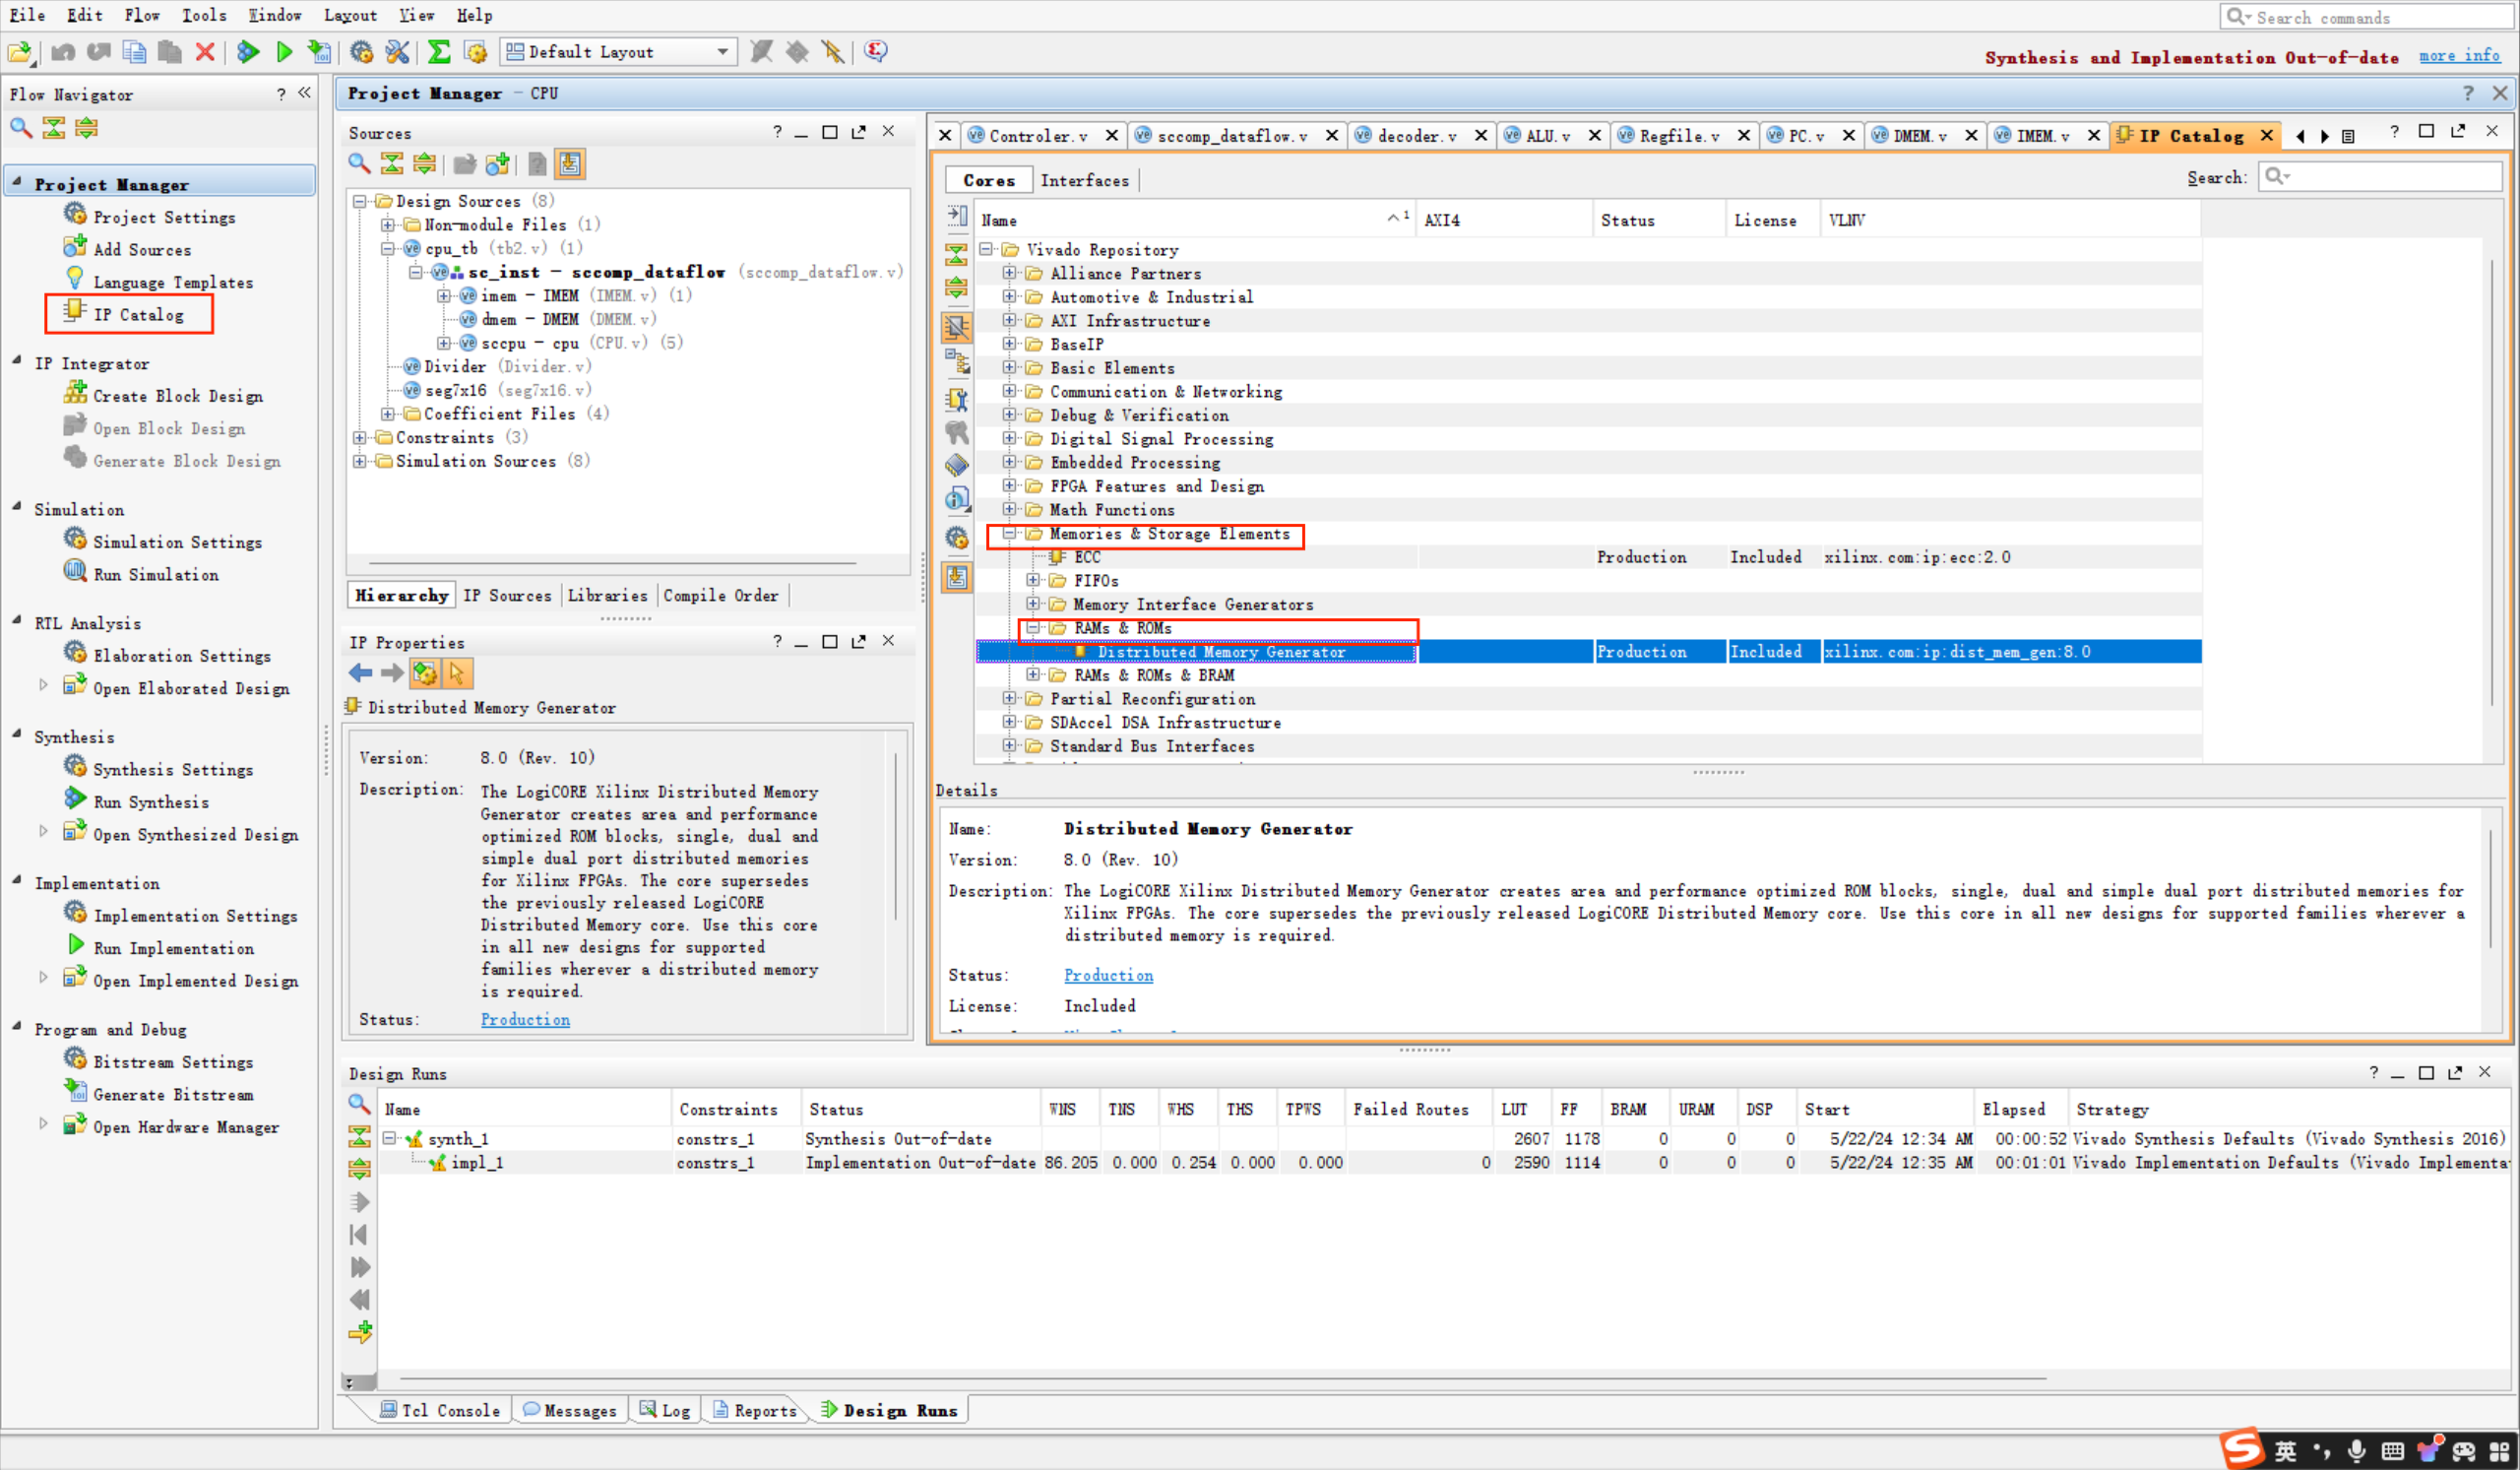Open IP Catalog in Flow Navigator
Screen dimensions: 2520x1470
coord(137,314)
